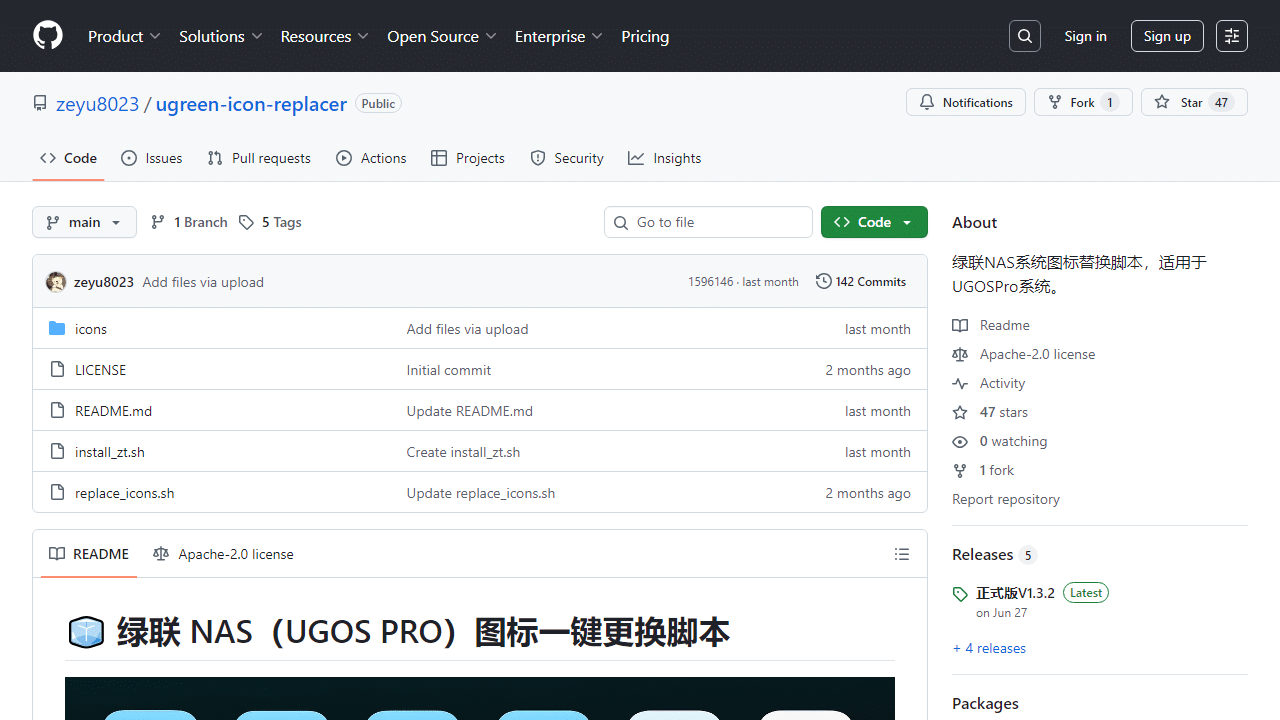
Task: Open the zeyu8023 owner link in breadcrumb
Action: coord(97,104)
